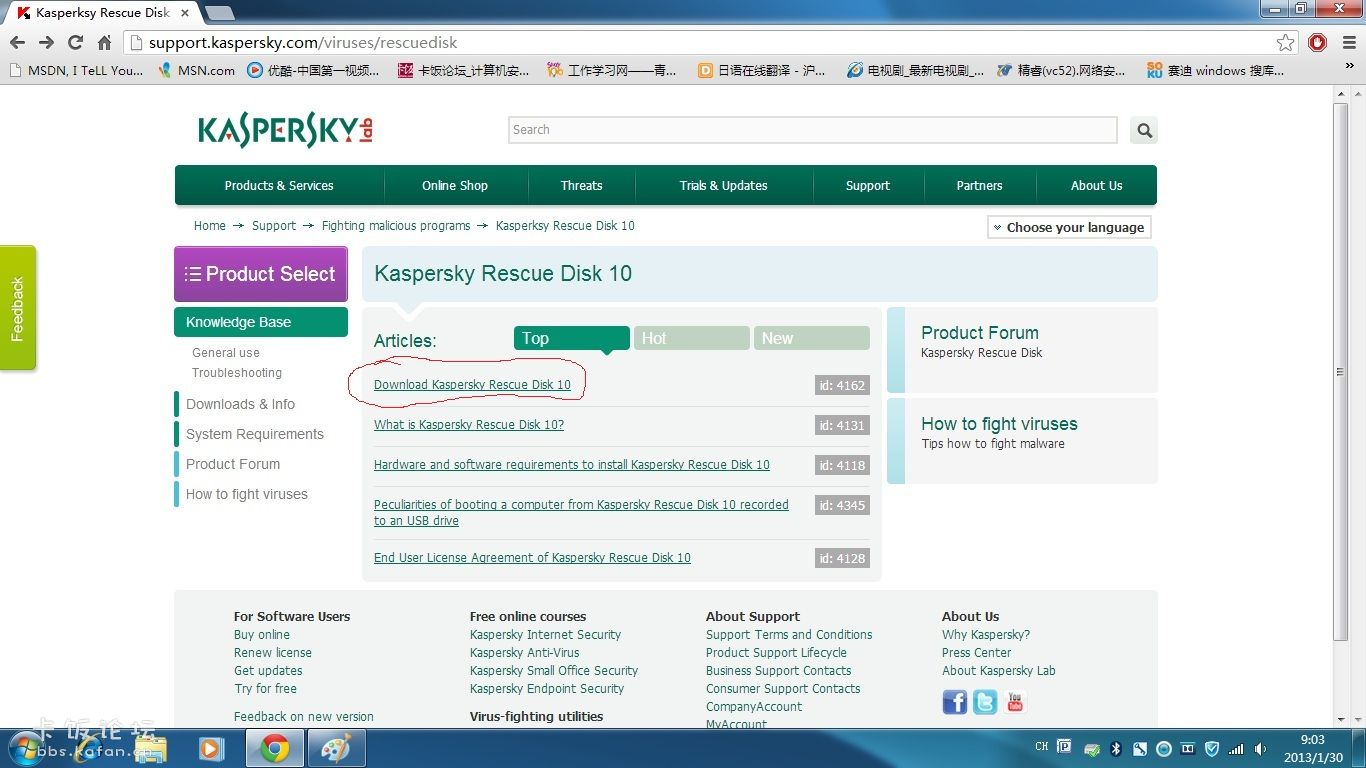Open Chrome from the taskbar
Image resolution: width=1366 pixels, height=768 pixels.
pos(275,748)
